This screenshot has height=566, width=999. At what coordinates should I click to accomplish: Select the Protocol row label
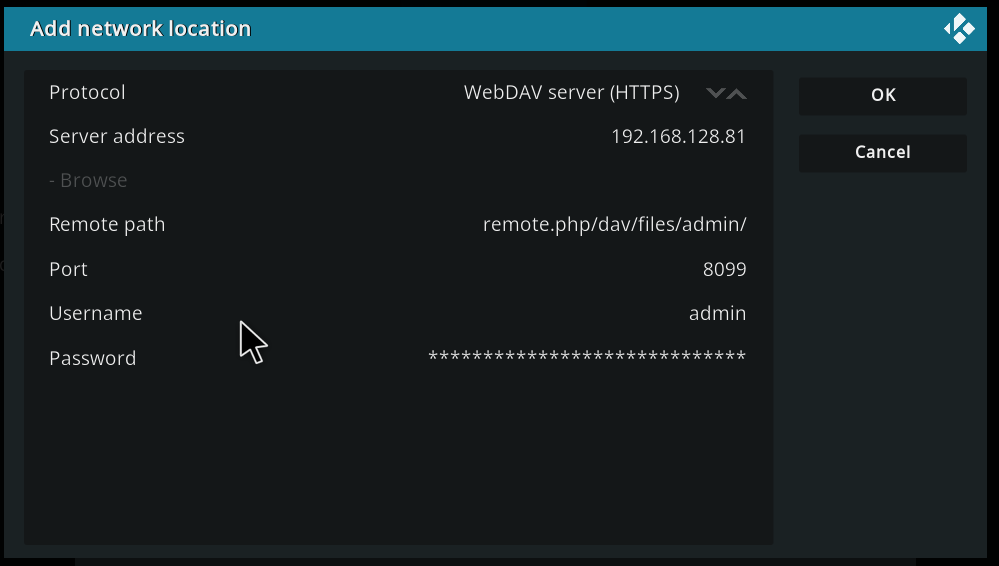(x=87, y=92)
